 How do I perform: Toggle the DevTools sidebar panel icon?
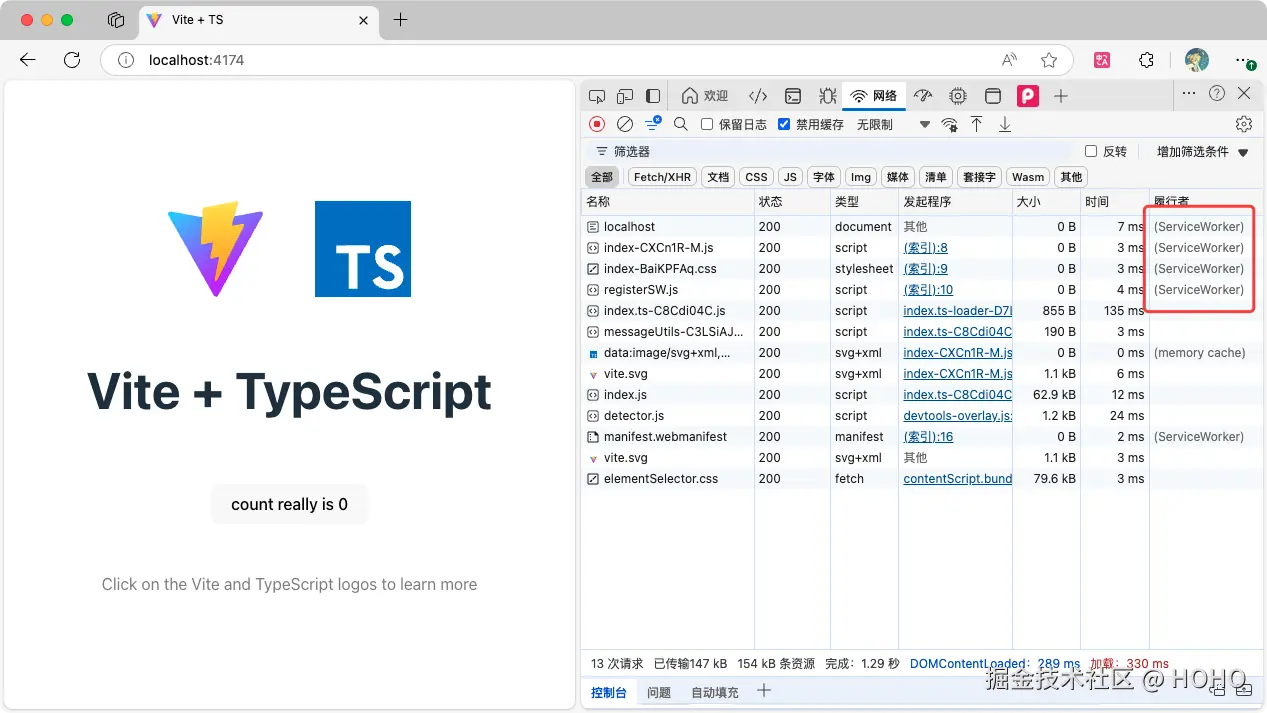point(653,96)
